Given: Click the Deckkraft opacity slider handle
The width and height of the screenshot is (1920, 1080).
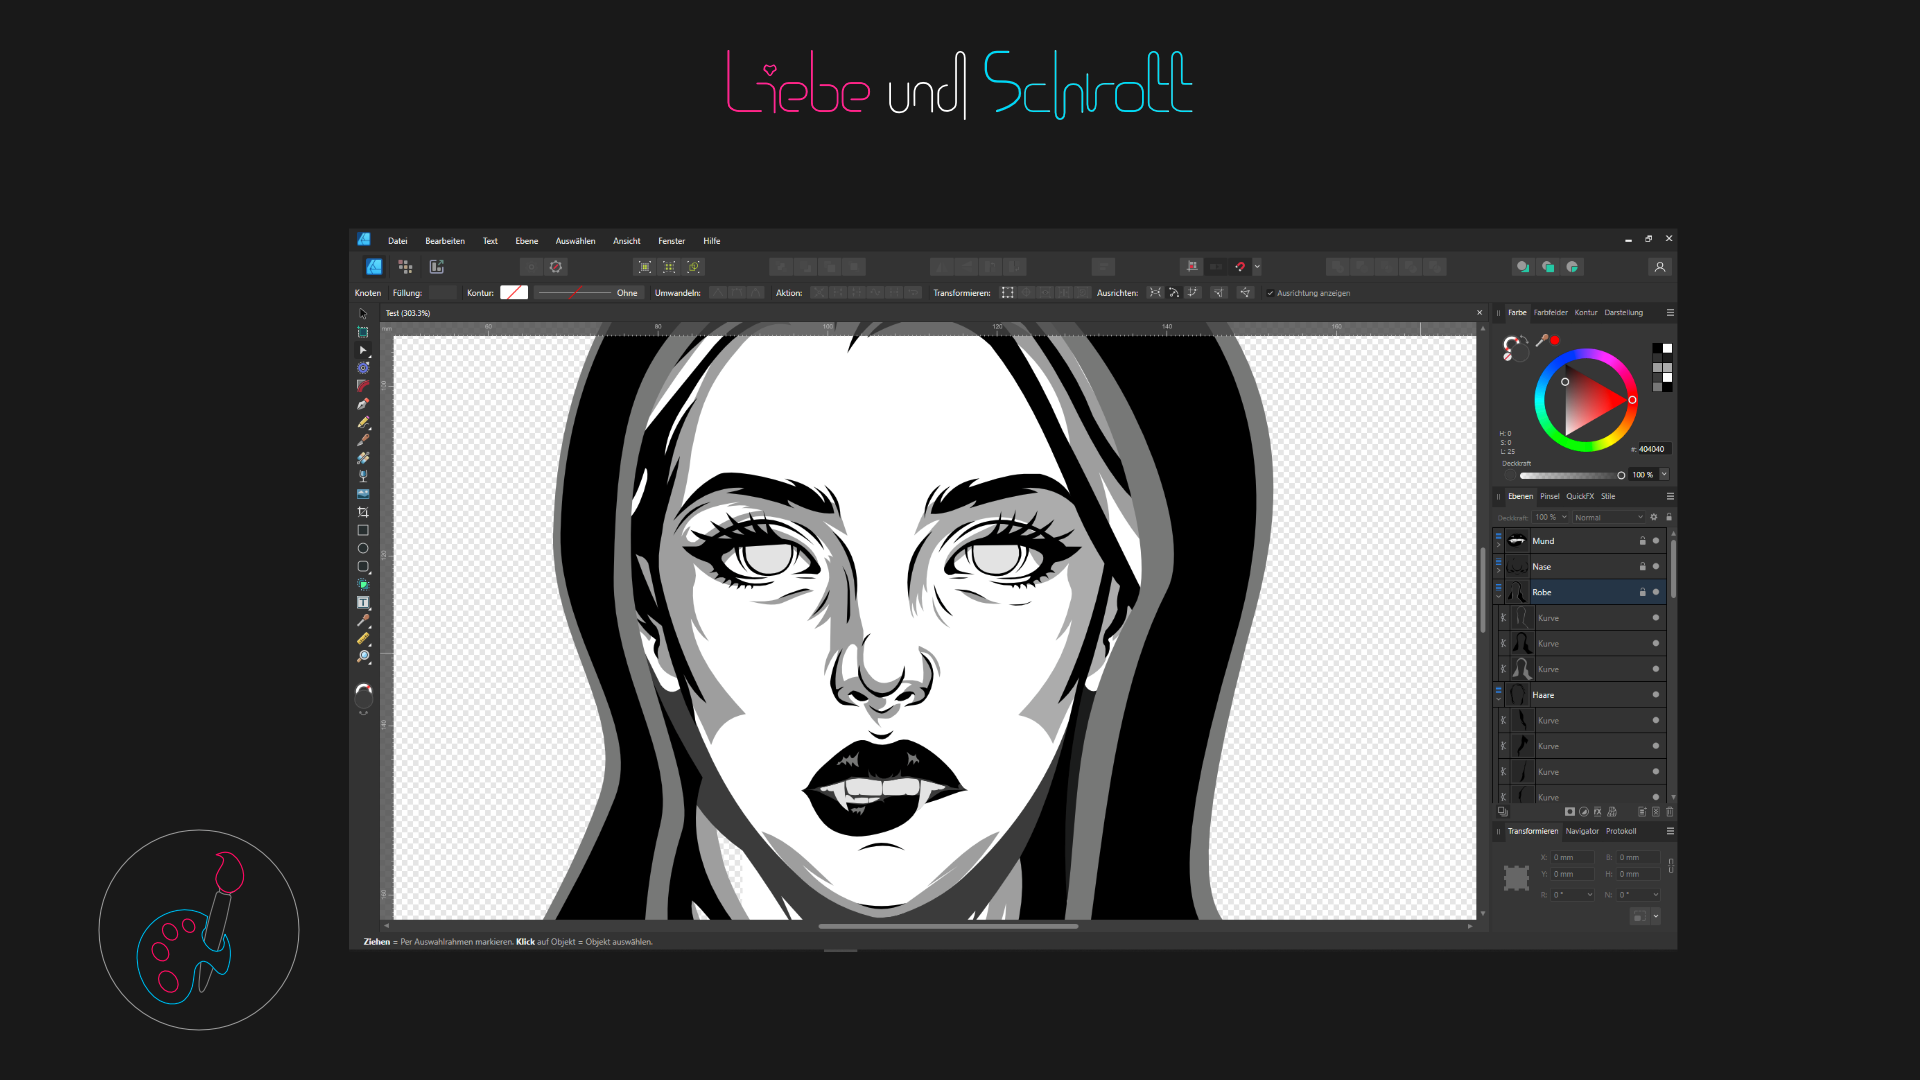Looking at the screenshot, I should point(1621,475).
